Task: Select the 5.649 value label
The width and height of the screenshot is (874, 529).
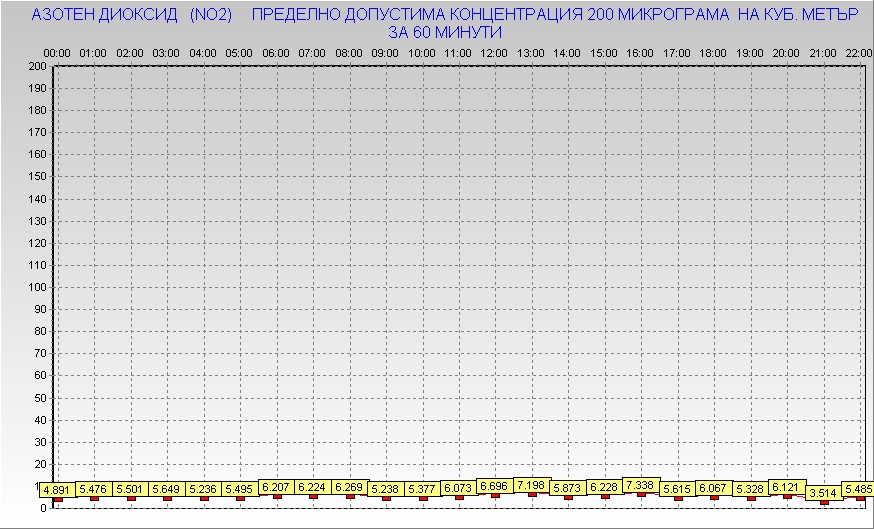Action: [166, 489]
